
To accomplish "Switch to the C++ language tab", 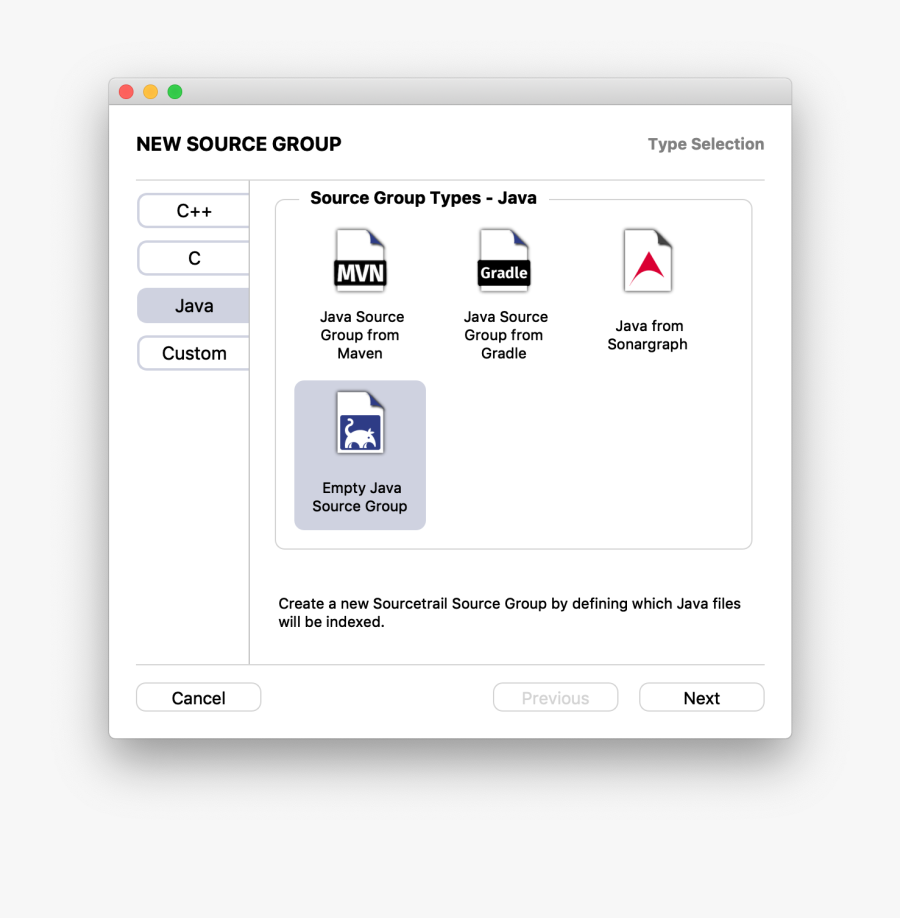I will [194, 211].
